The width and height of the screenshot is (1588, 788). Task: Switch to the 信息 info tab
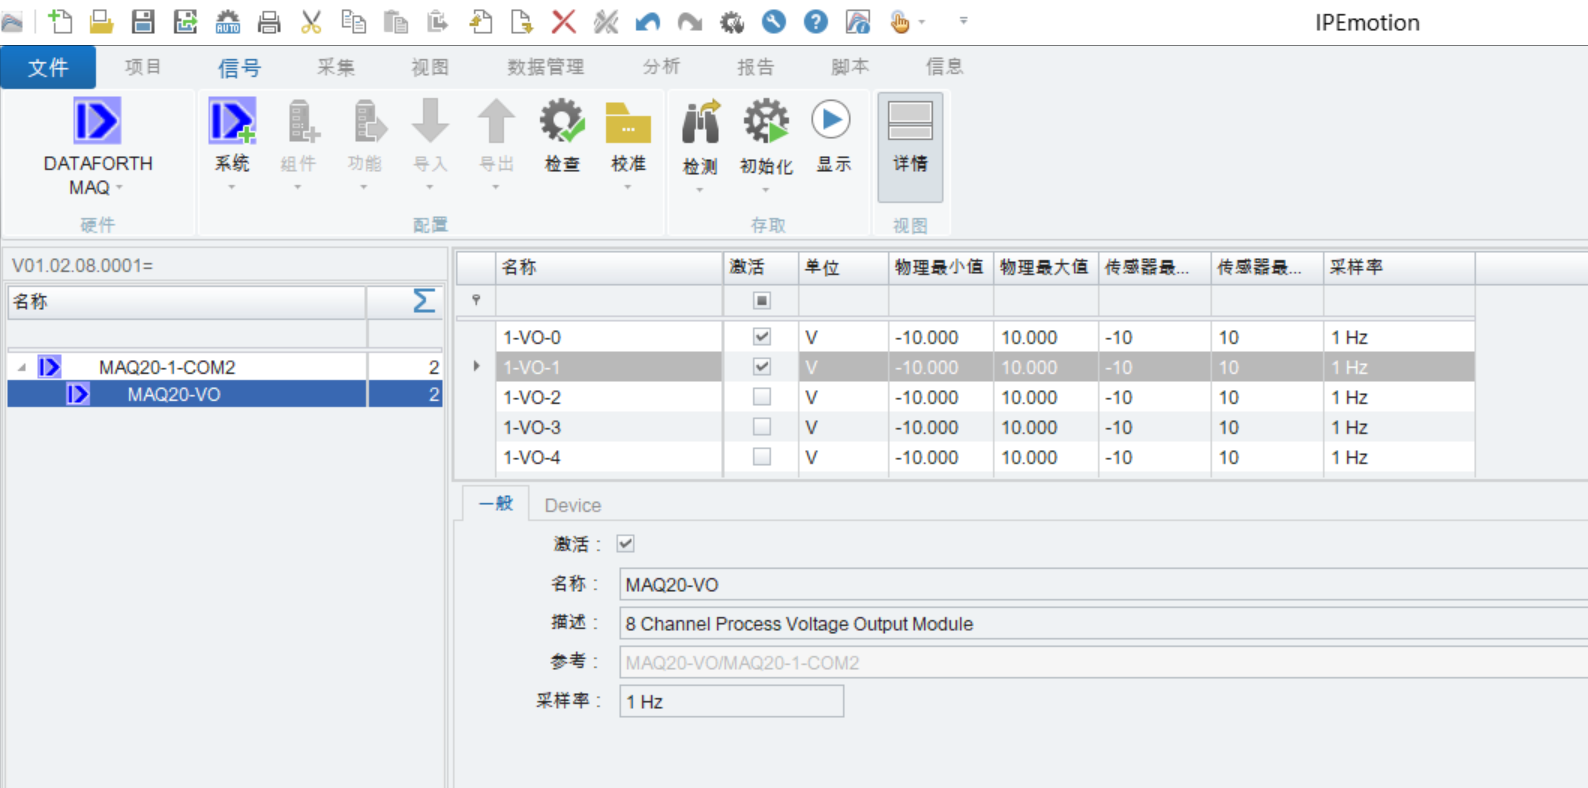click(x=944, y=67)
